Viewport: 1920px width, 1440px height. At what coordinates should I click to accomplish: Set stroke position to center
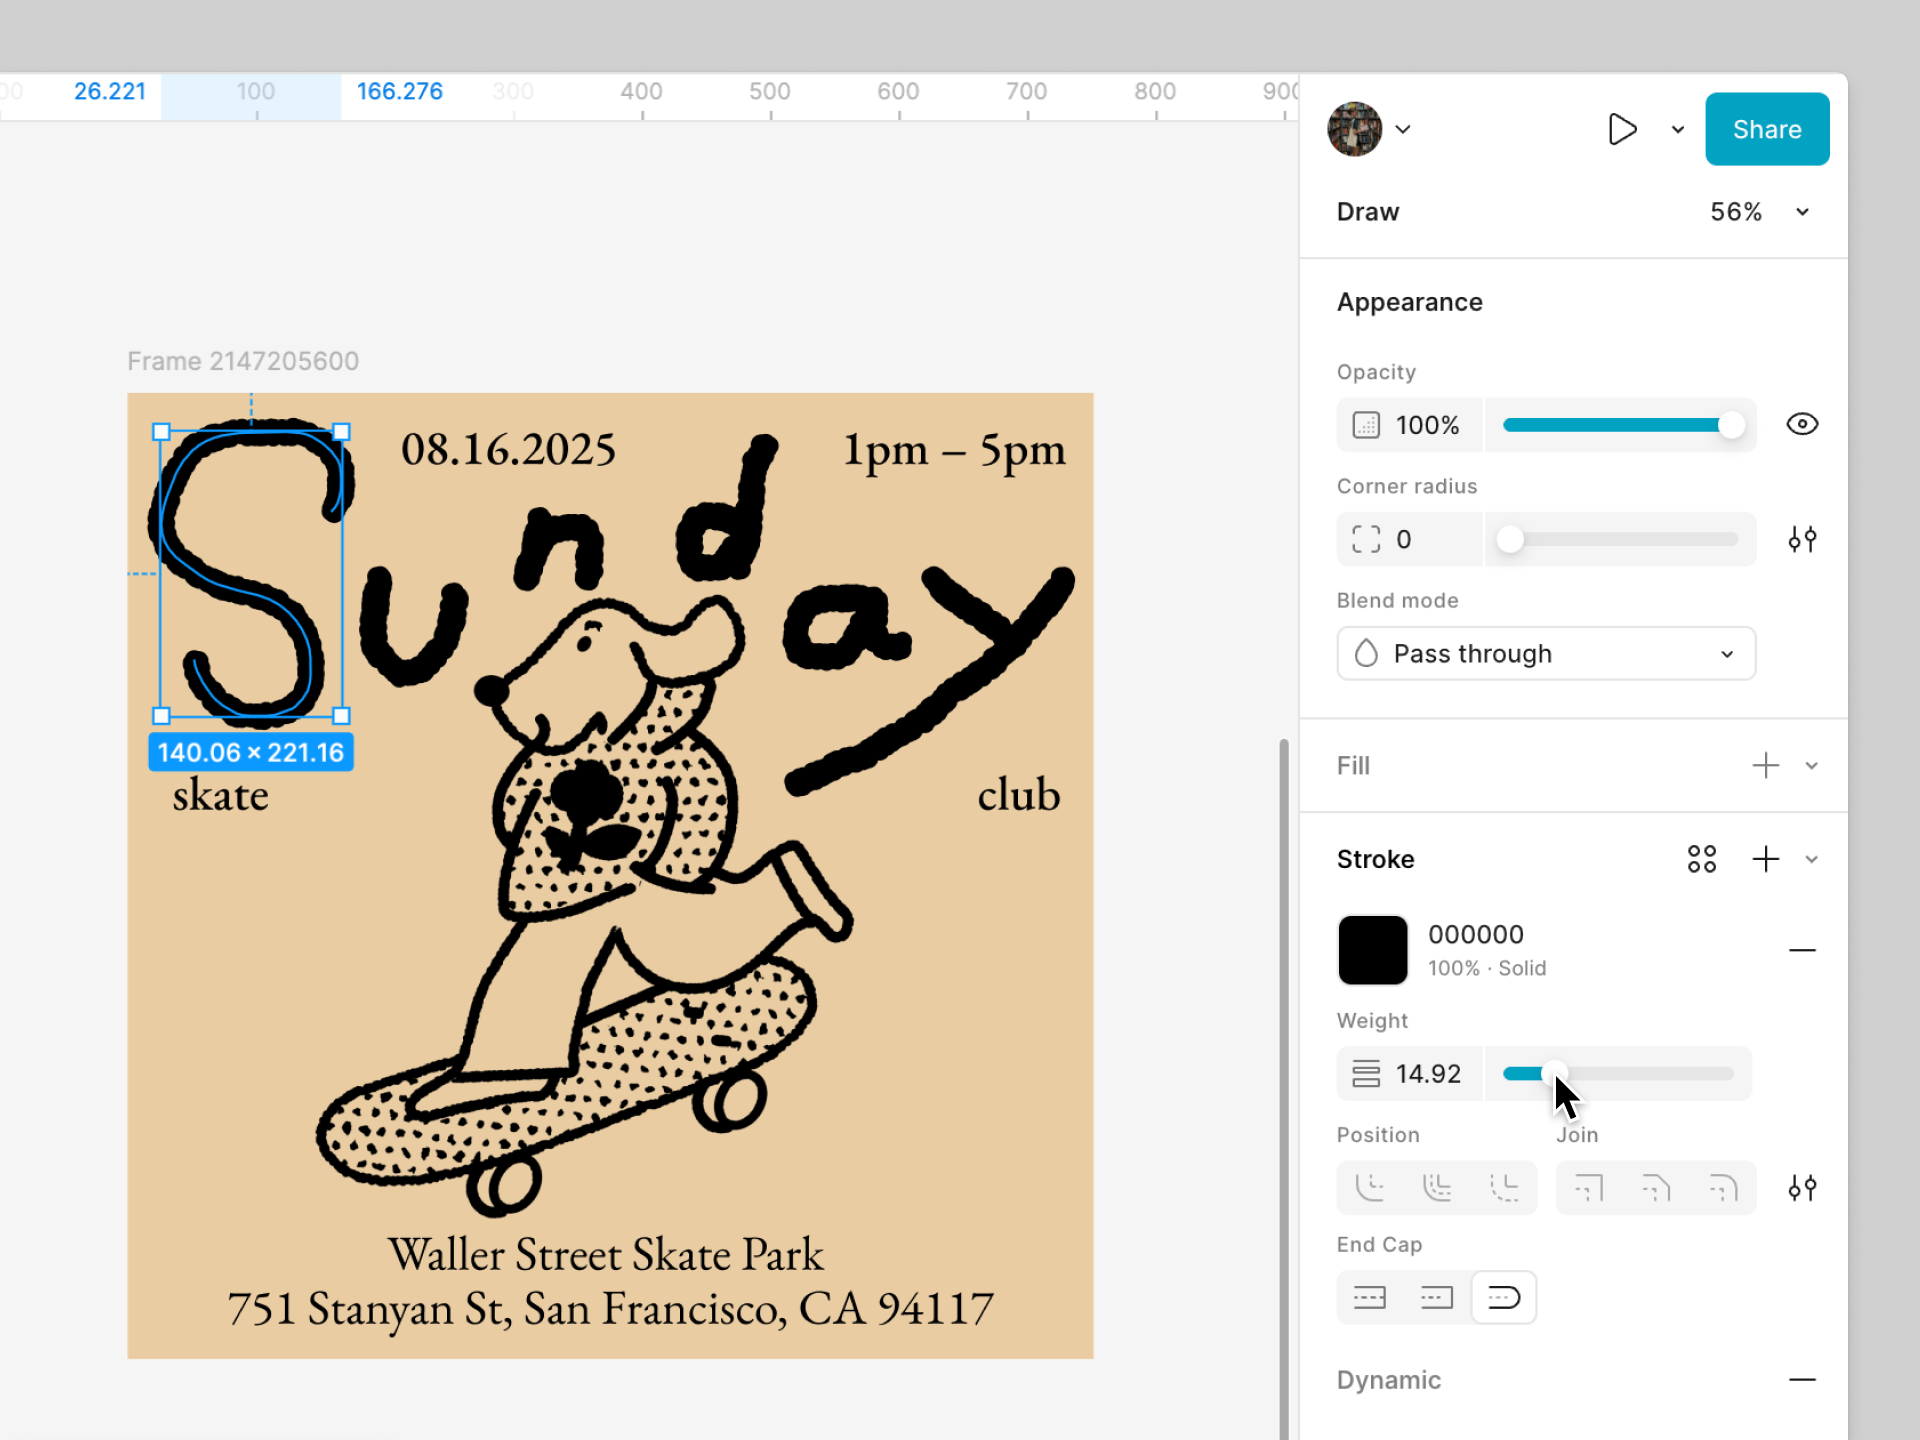click(x=1437, y=1188)
